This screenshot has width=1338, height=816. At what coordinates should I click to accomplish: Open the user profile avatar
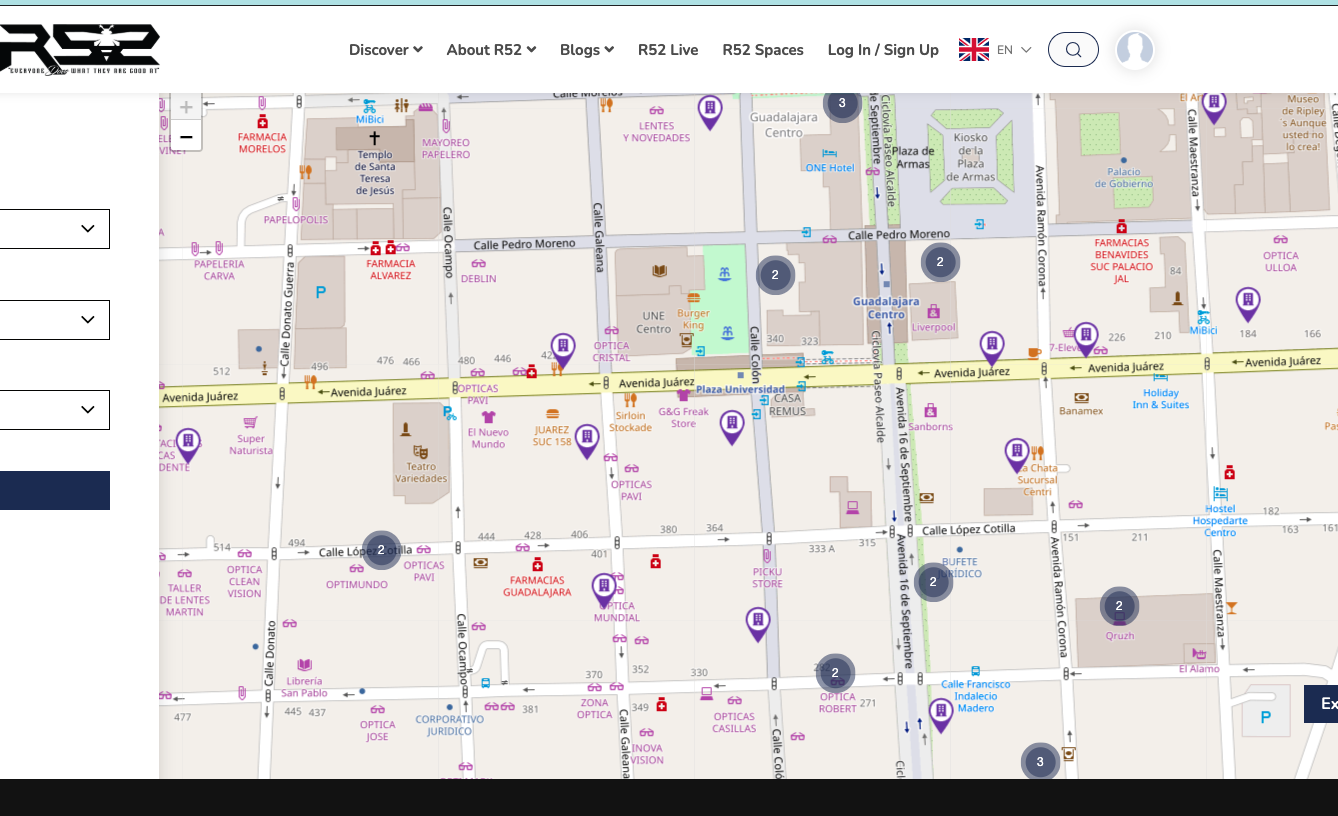pyautogui.click(x=1134, y=50)
